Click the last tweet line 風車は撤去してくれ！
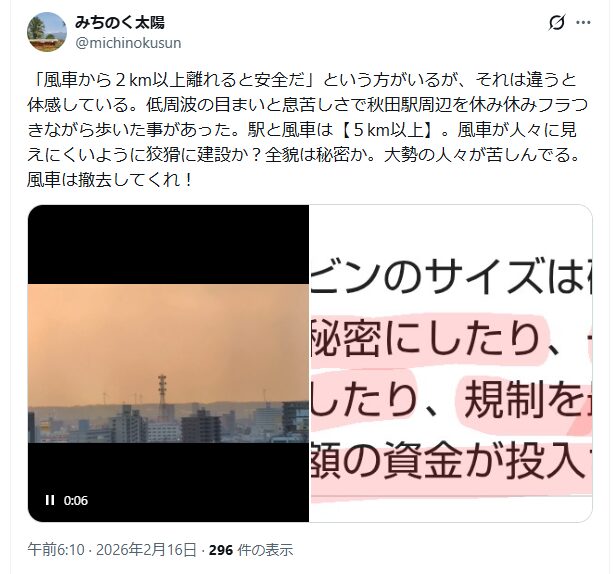This screenshot has height=574, width=614. pos(110,180)
